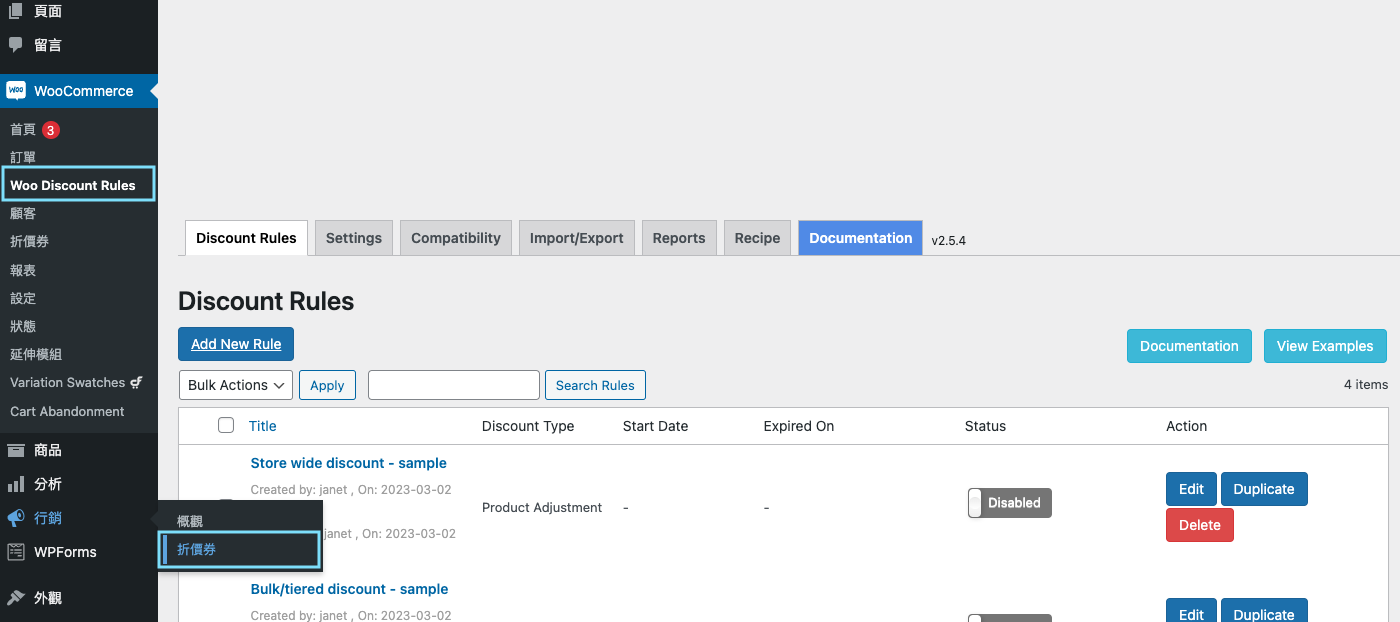Click the Add New Rule button
This screenshot has width=1400, height=622.
[x=236, y=344]
